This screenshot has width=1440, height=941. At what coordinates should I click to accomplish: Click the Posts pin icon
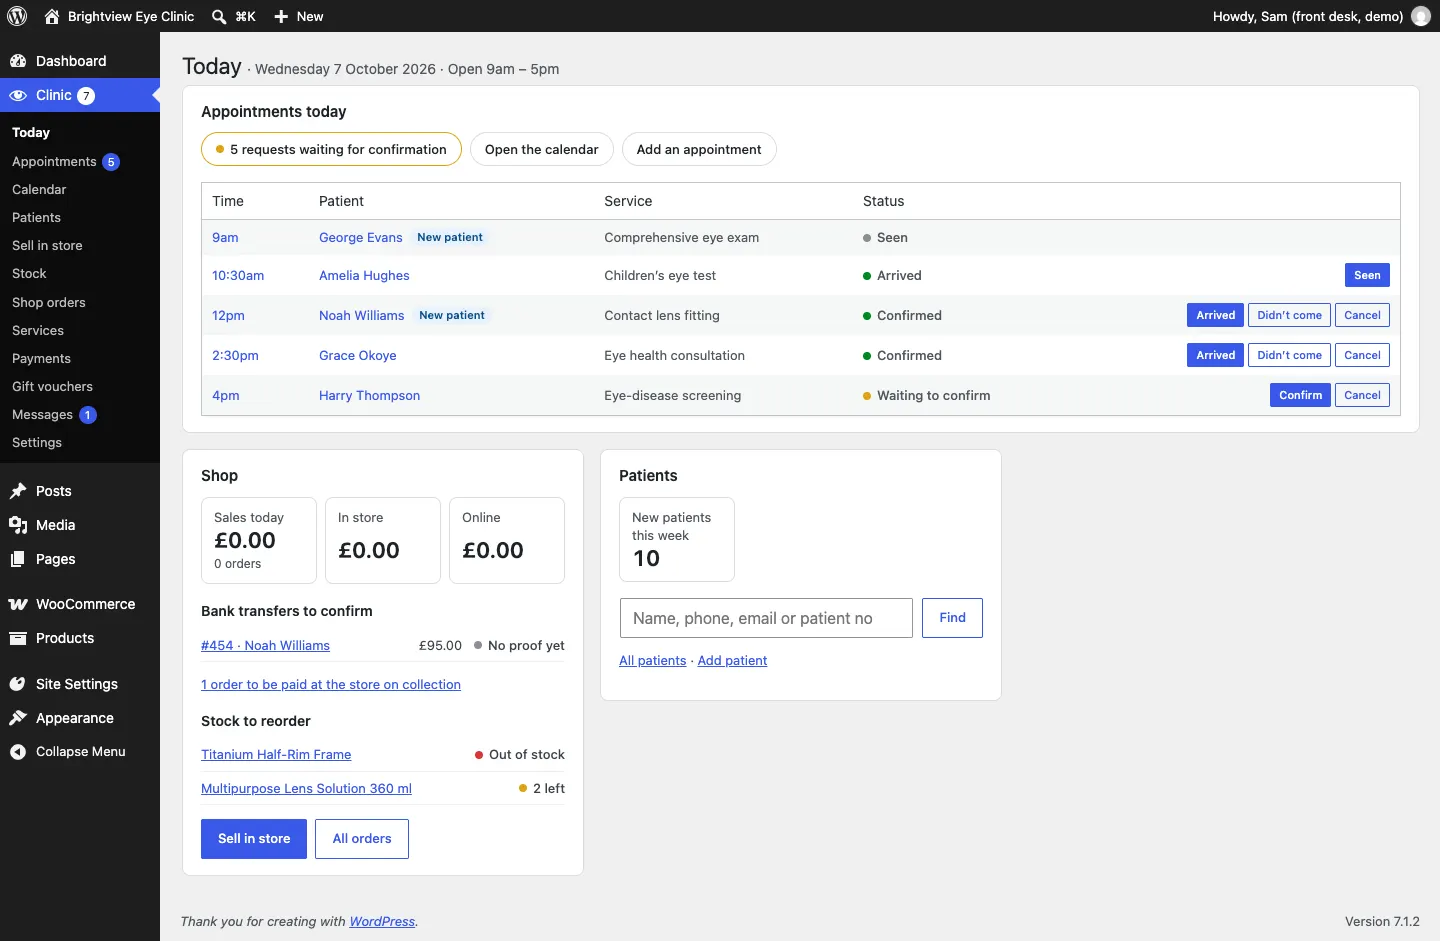(18, 491)
